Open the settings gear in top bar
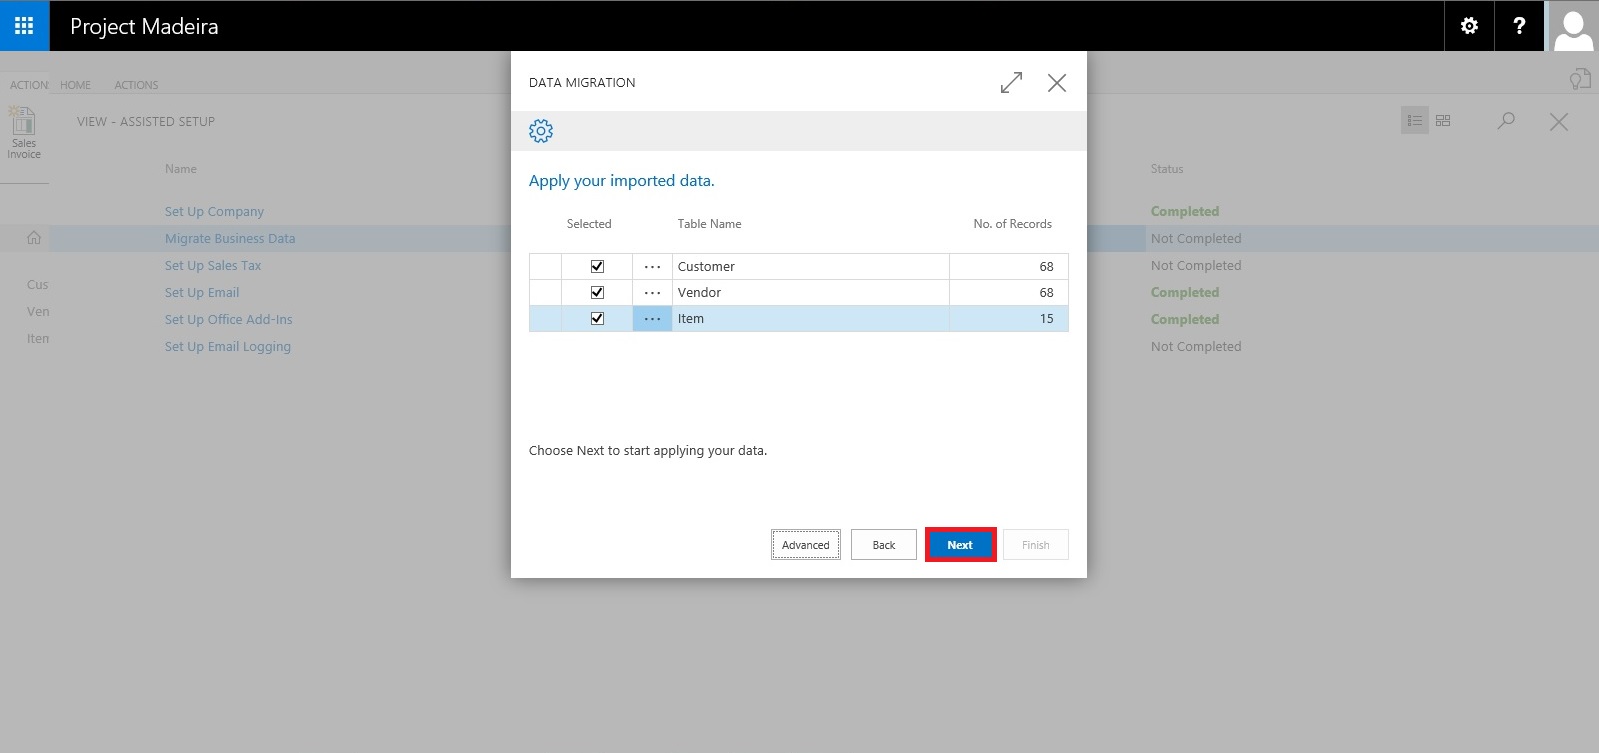1599x753 pixels. (1469, 26)
